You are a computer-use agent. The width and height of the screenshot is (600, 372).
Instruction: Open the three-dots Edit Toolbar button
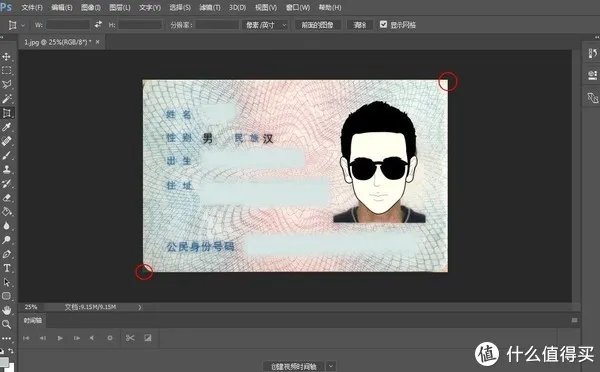(7, 338)
